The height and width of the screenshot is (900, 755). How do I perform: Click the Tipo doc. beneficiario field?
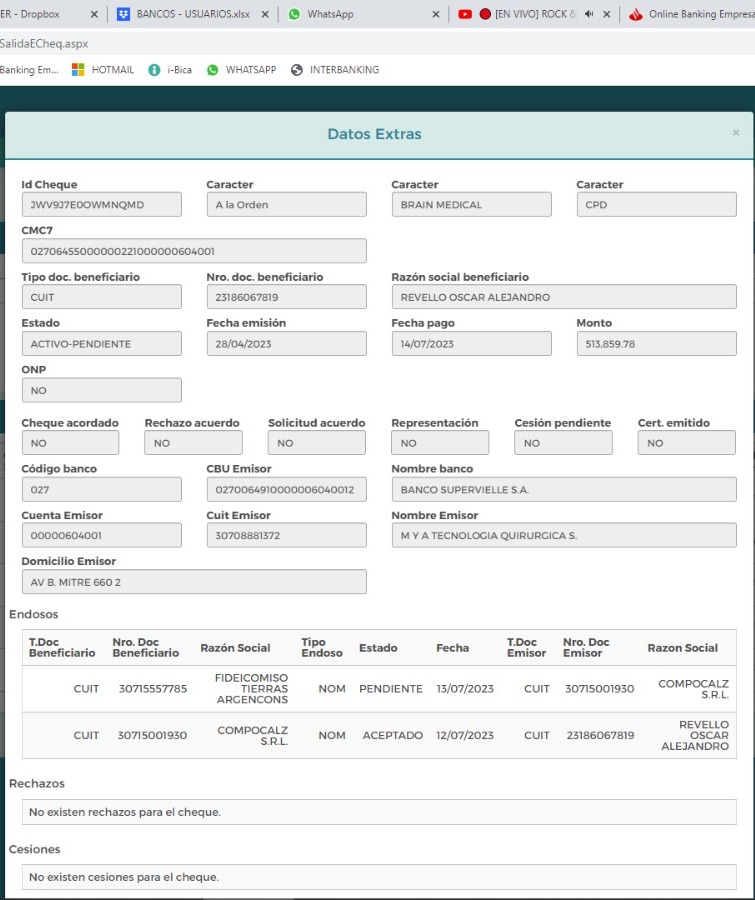pyautogui.click(x=102, y=297)
